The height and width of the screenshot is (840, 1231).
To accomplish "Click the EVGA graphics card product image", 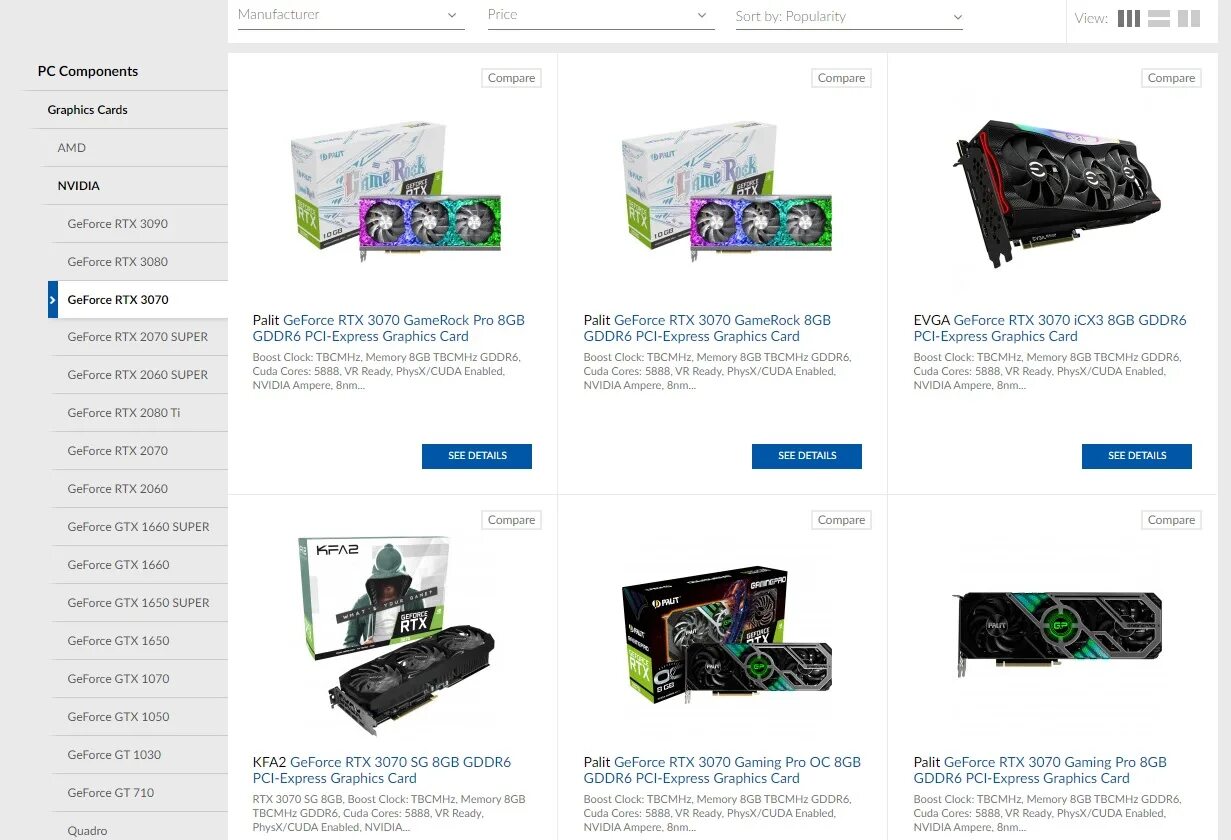I will pos(1058,193).
